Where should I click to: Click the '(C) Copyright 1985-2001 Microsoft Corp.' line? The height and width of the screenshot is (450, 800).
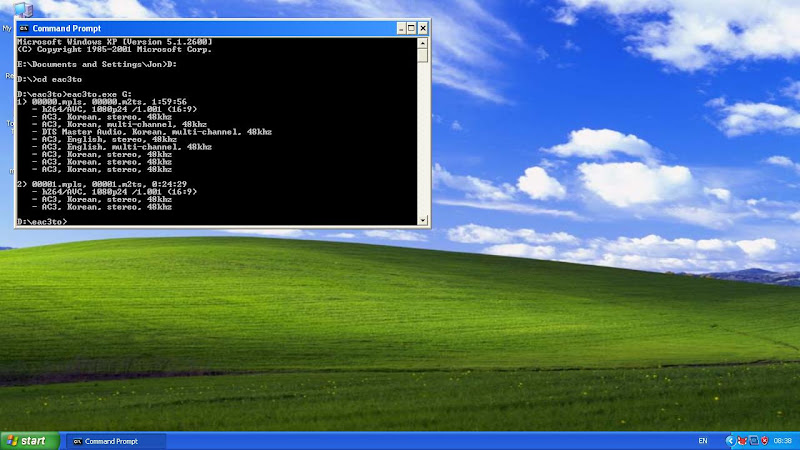[x=114, y=49]
